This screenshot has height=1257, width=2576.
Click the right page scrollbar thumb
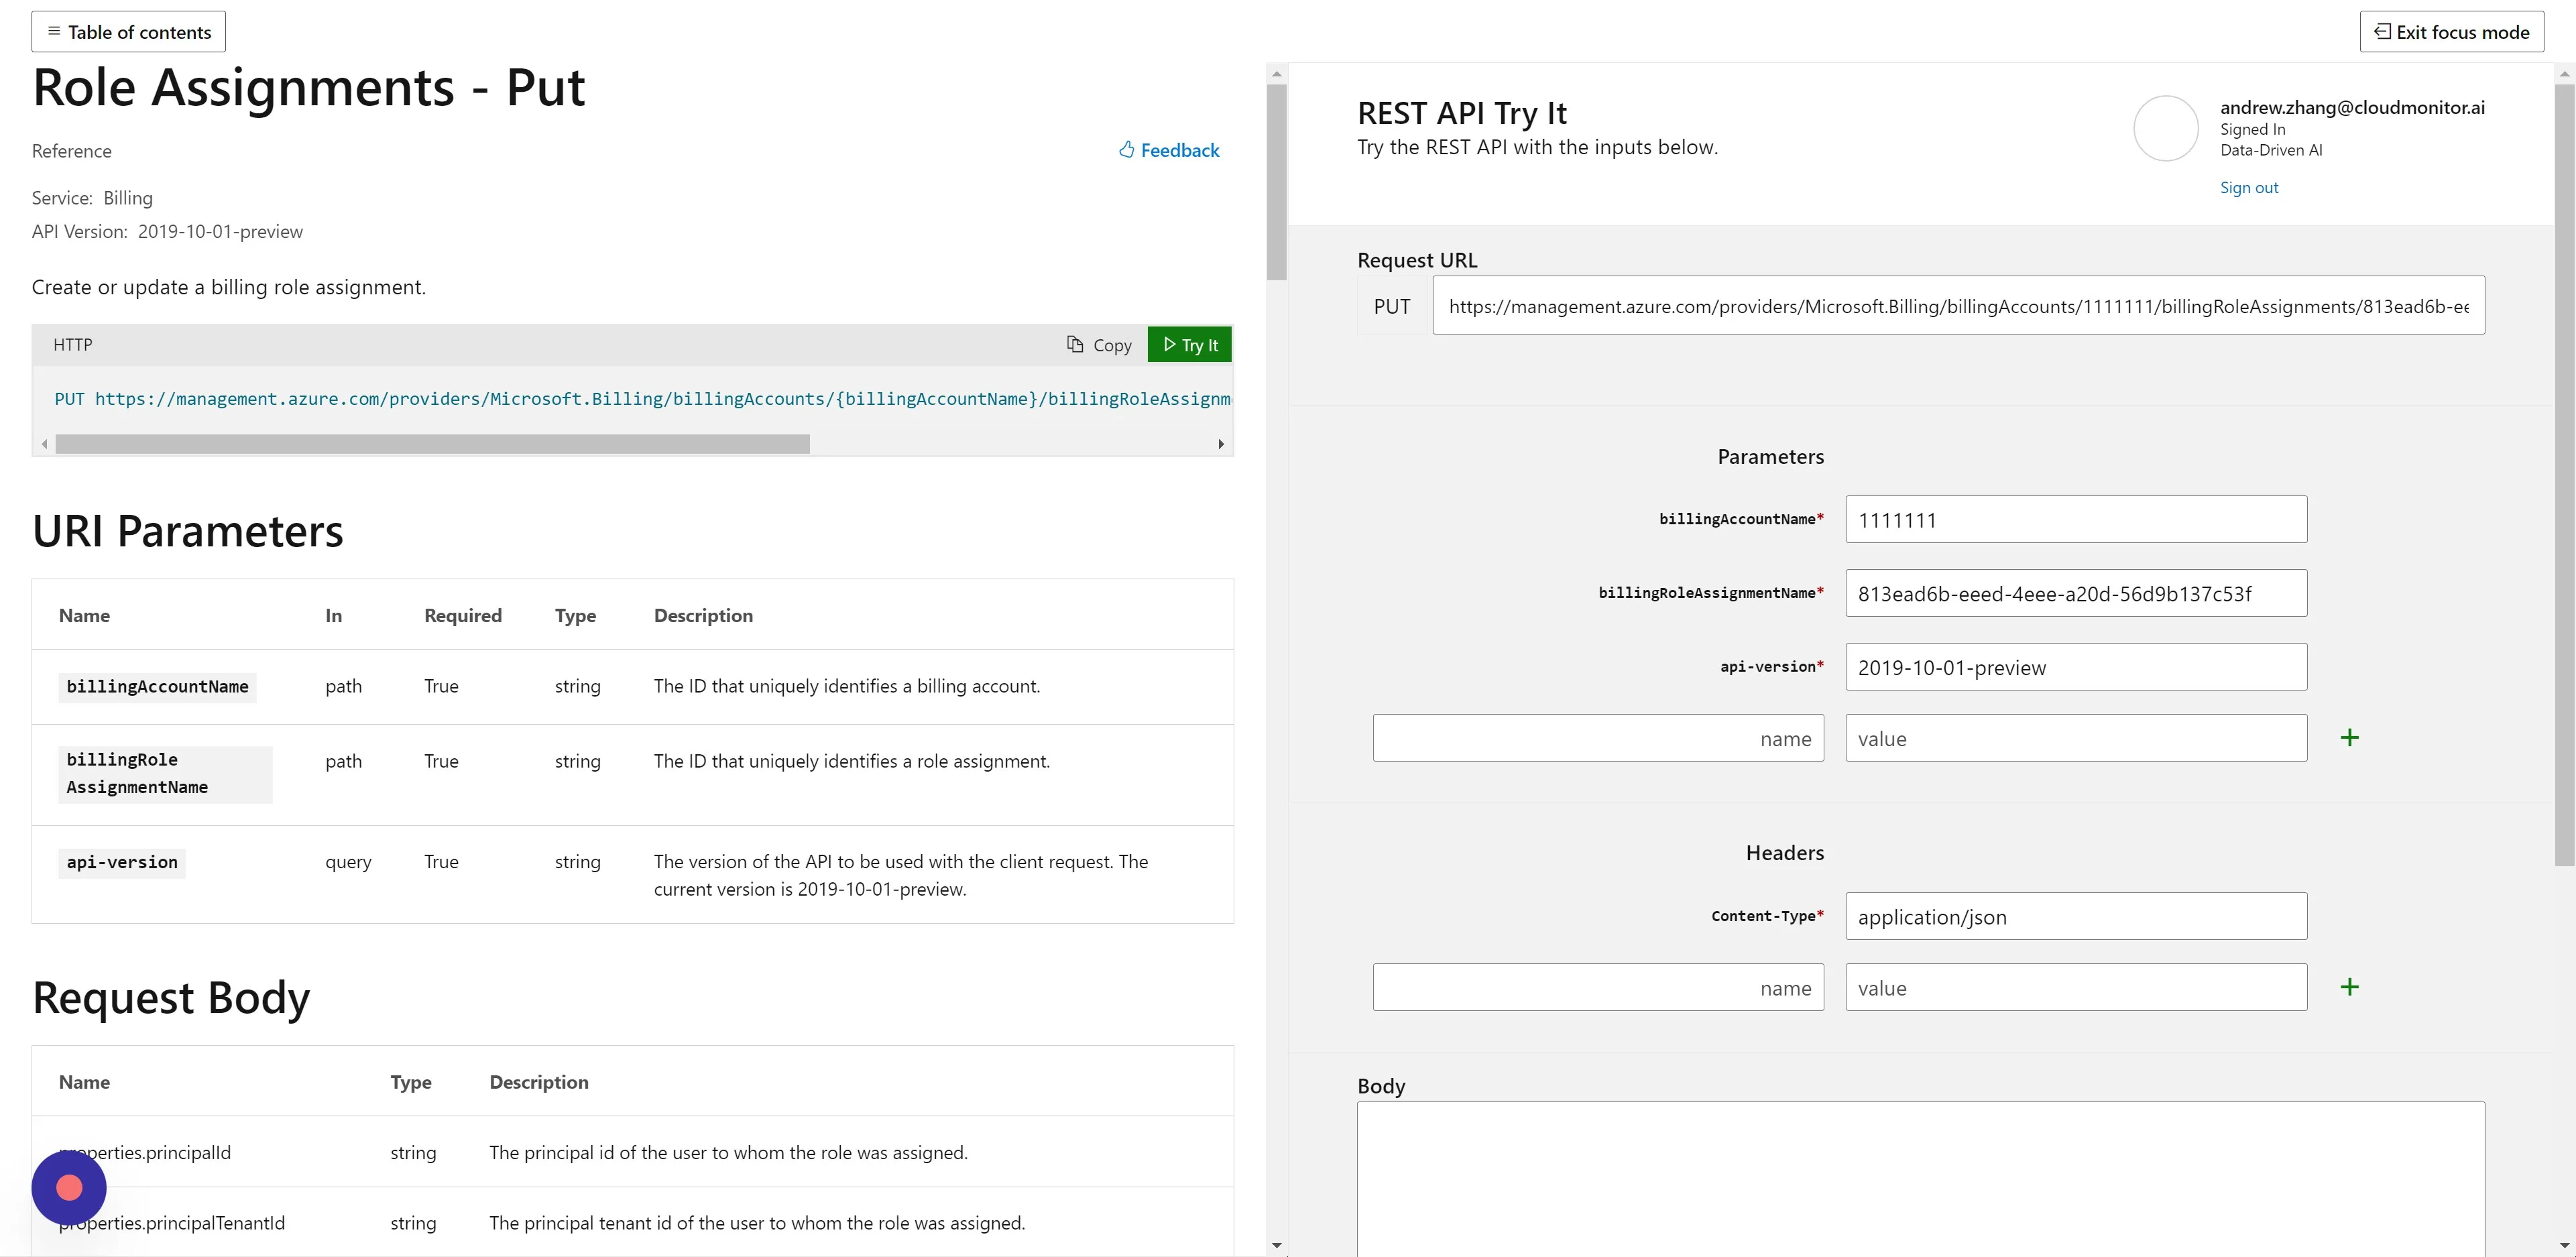click(x=2565, y=475)
